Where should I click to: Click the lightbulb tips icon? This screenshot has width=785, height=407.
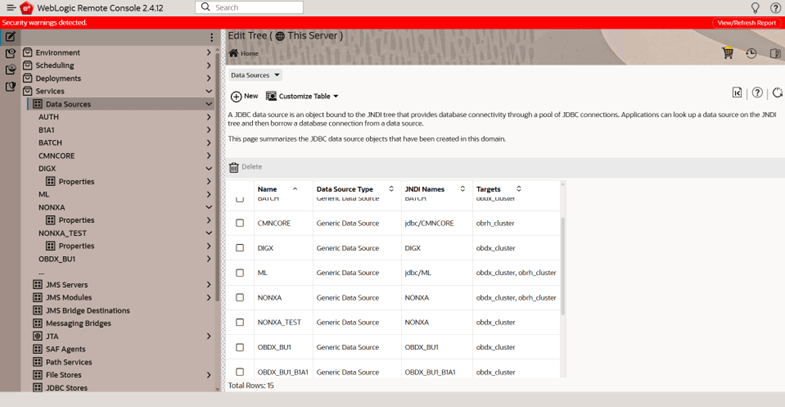pyautogui.click(x=755, y=8)
